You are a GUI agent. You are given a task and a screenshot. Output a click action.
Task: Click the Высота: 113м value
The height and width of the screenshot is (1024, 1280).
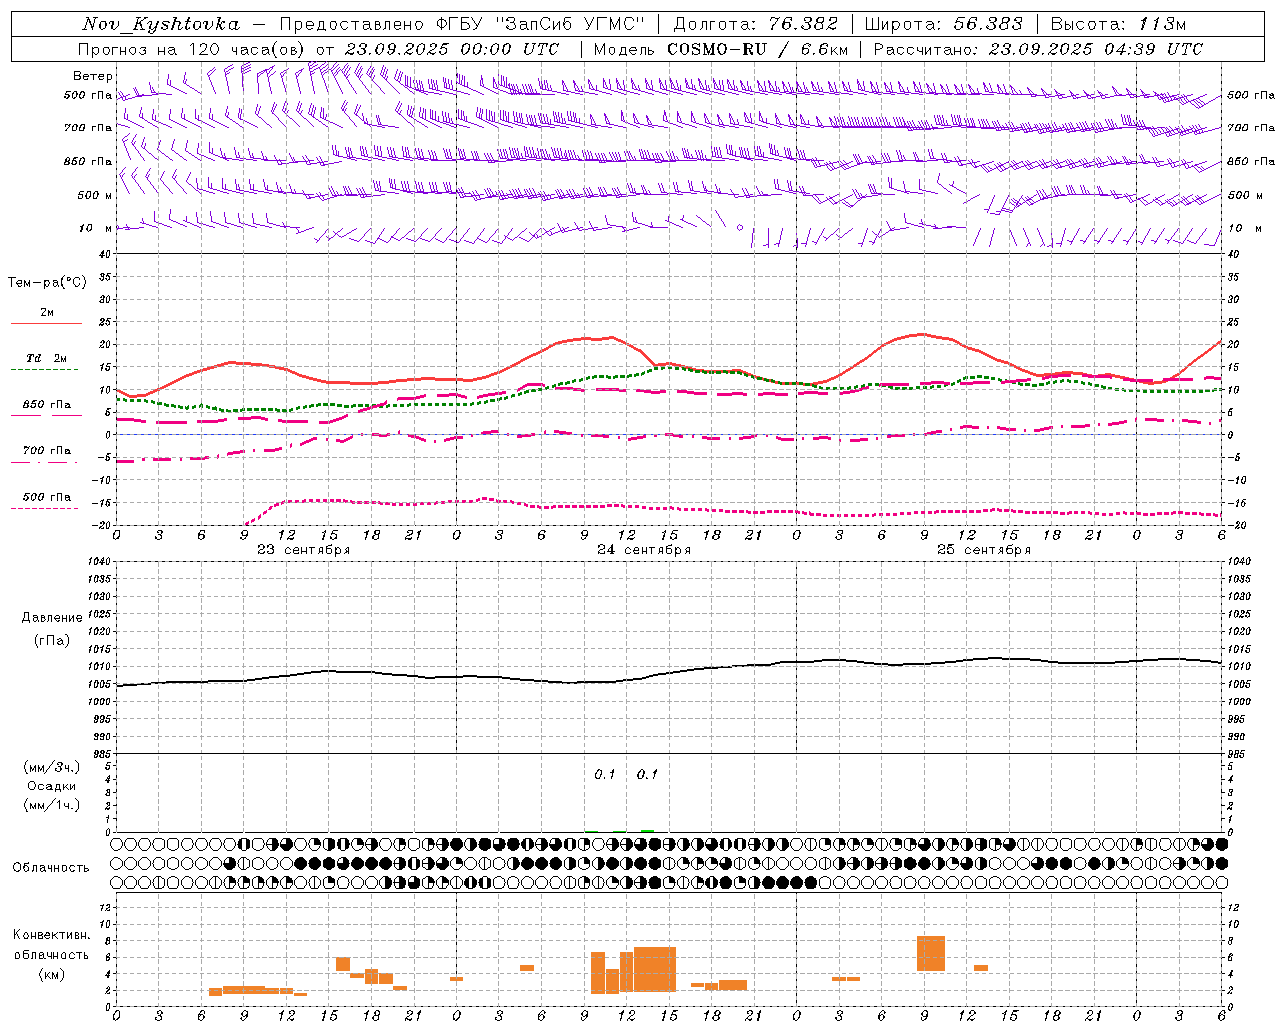[1117, 24]
